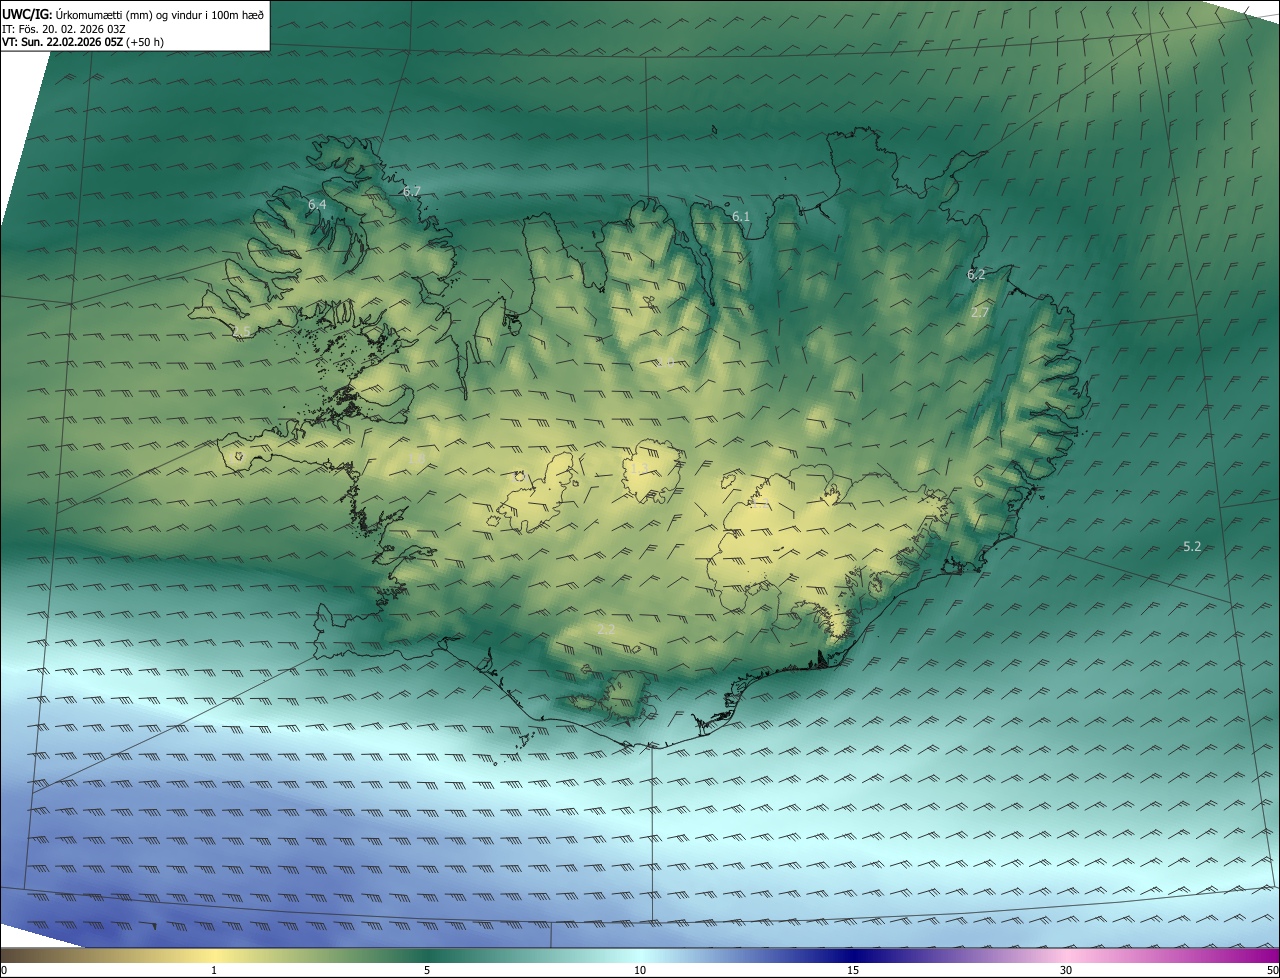1280x978 pixels.
Task: Click the initial time 'IT: Fös. 20. 02. 2026 03Z'
Action: [x=64, y=29]
